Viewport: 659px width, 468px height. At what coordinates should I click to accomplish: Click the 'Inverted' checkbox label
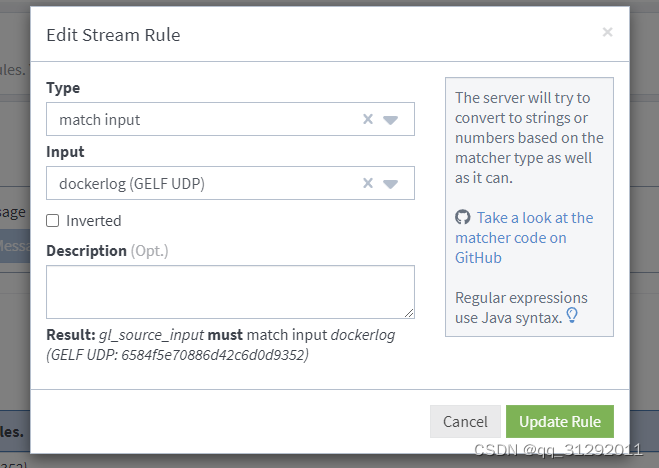[x=93, y=221]
